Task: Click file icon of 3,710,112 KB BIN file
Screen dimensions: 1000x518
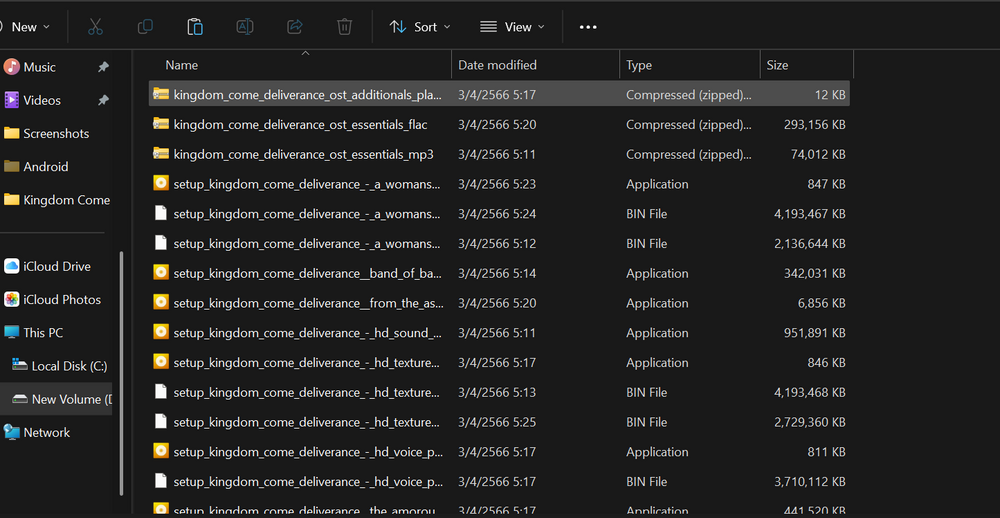Action: click(161, 481)
